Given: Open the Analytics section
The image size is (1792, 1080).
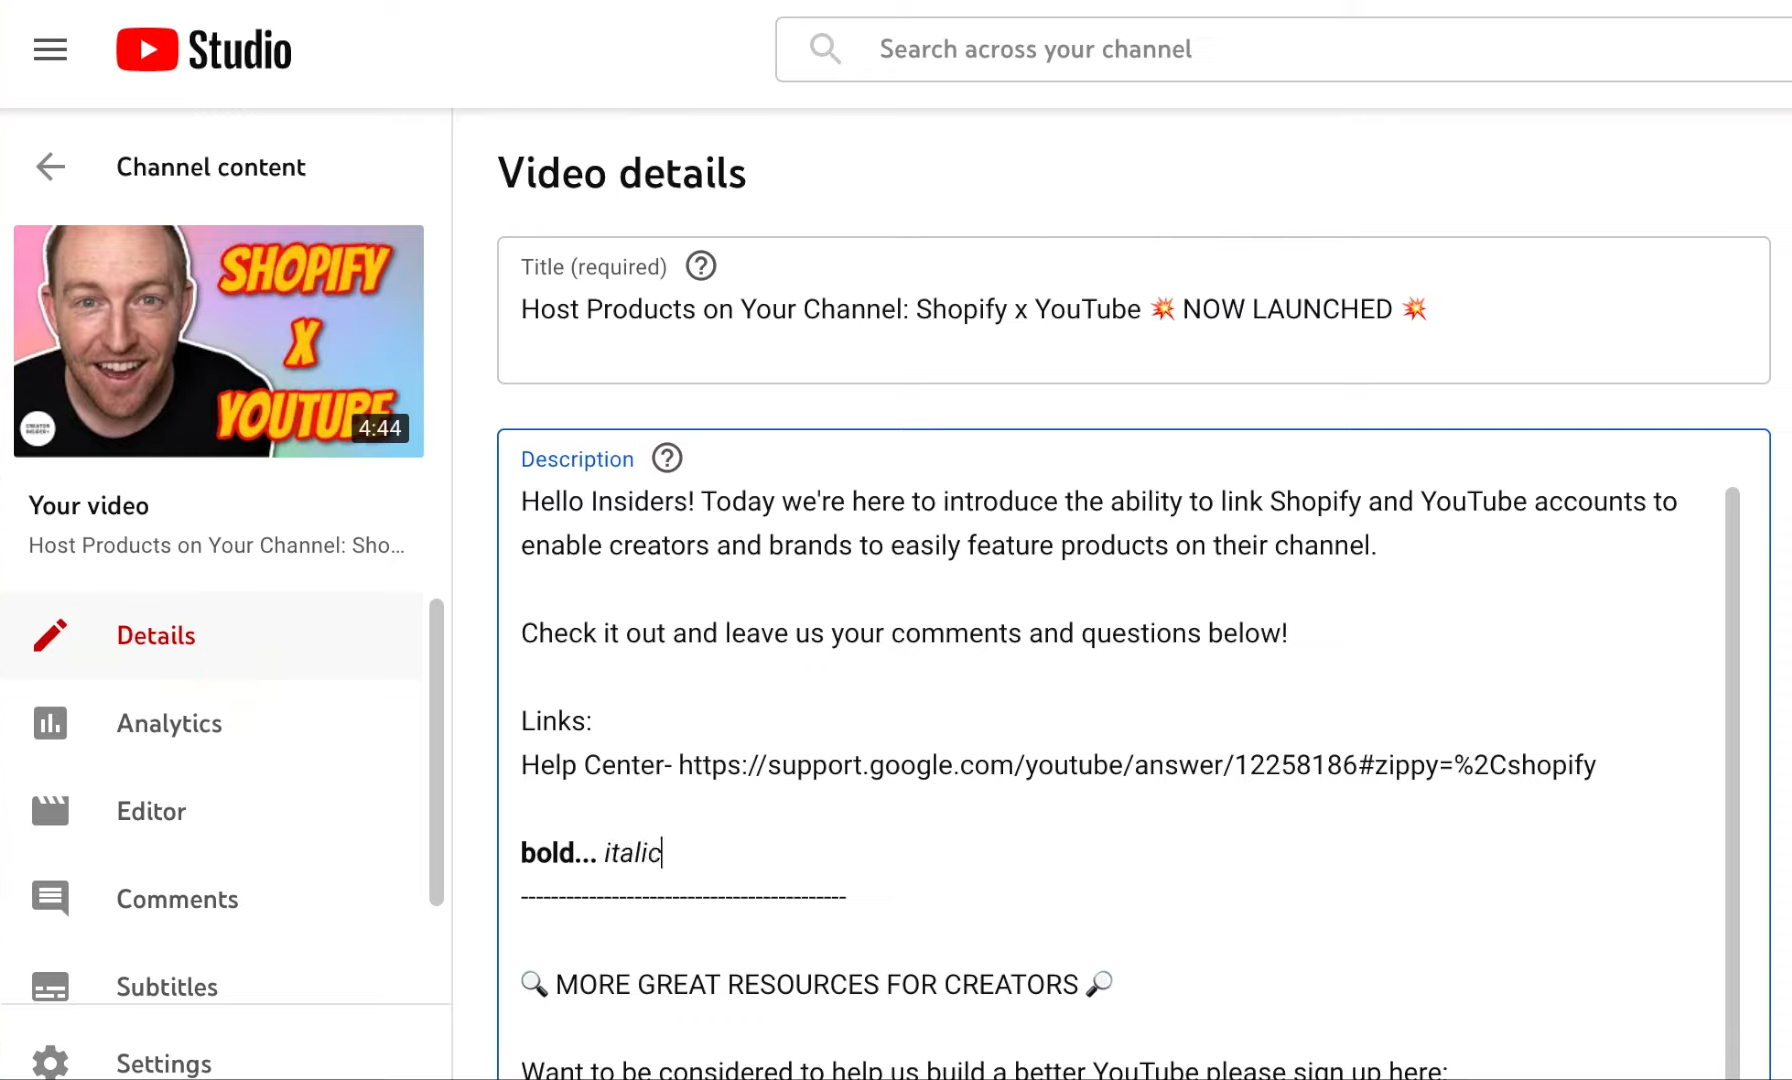Looking at the screenshot, I should pyautogui.click(x=211, y=723).
